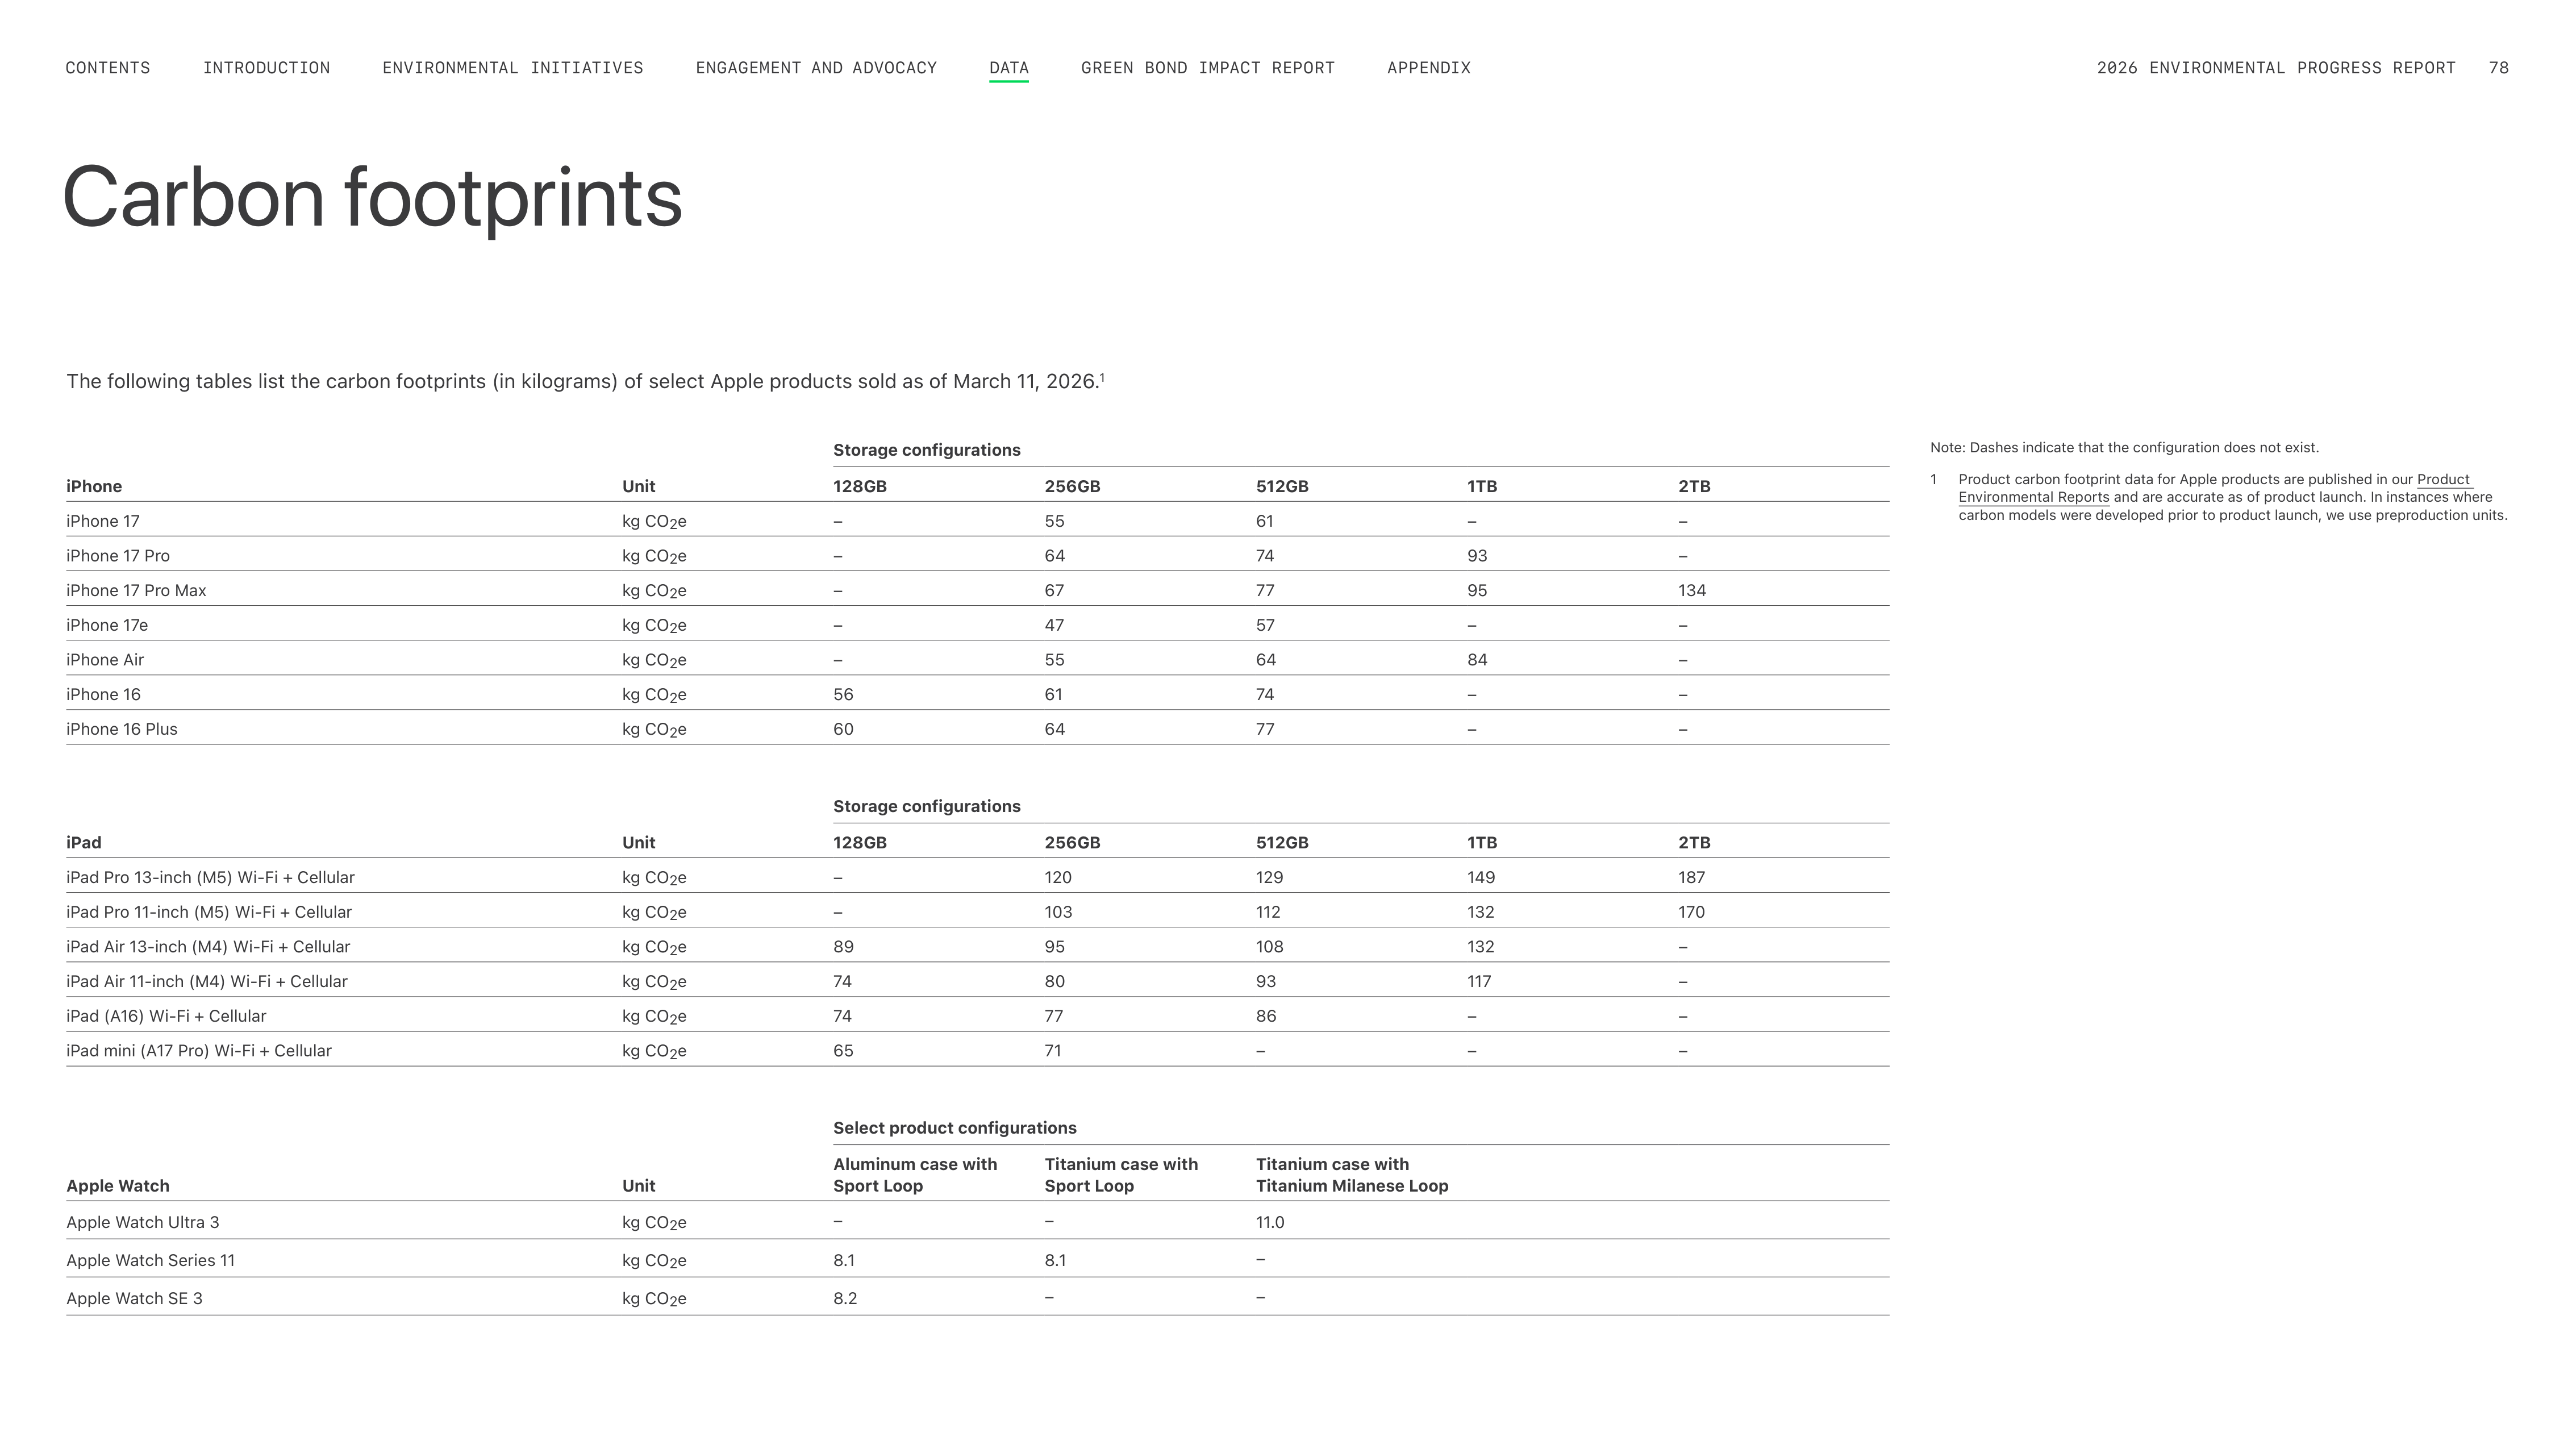Open Environmental Initiatives section
This screenshot has height=1449, width=2576.
513,68
